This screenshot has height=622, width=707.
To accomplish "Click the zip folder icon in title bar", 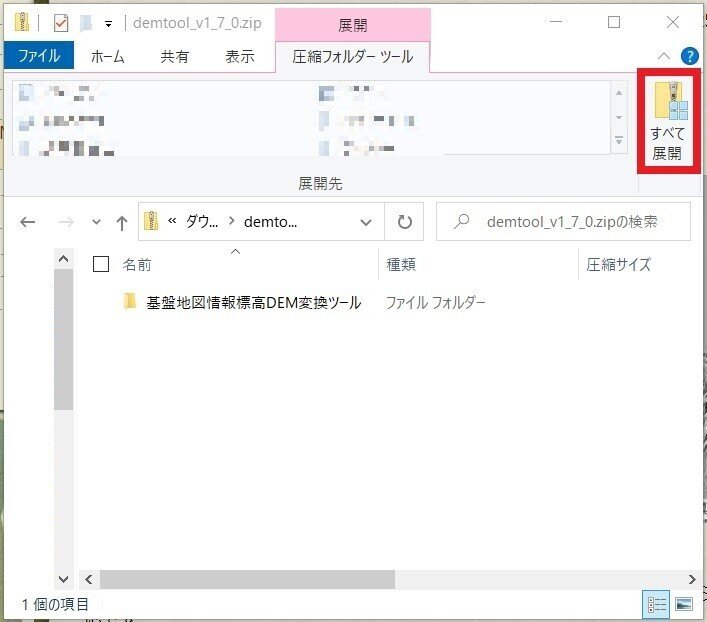I will (21, 22).
